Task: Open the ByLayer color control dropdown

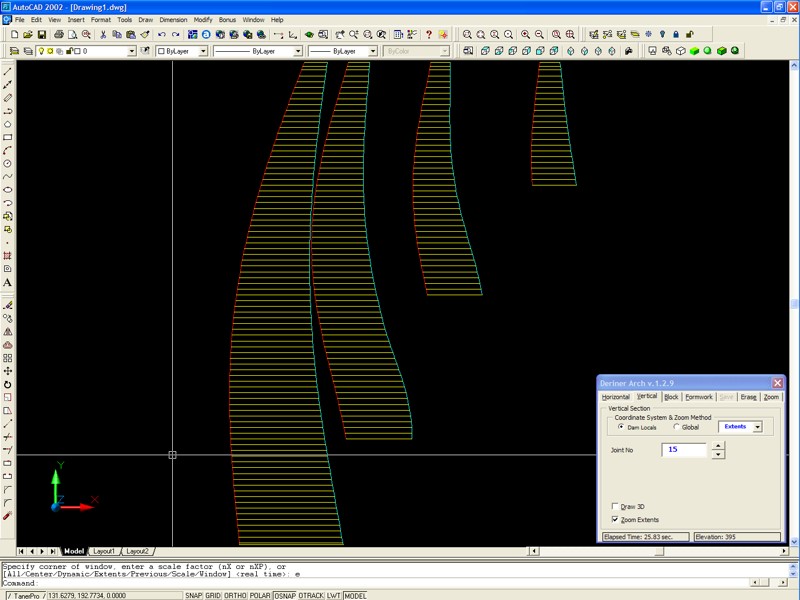Action: (x=203, y=51)
